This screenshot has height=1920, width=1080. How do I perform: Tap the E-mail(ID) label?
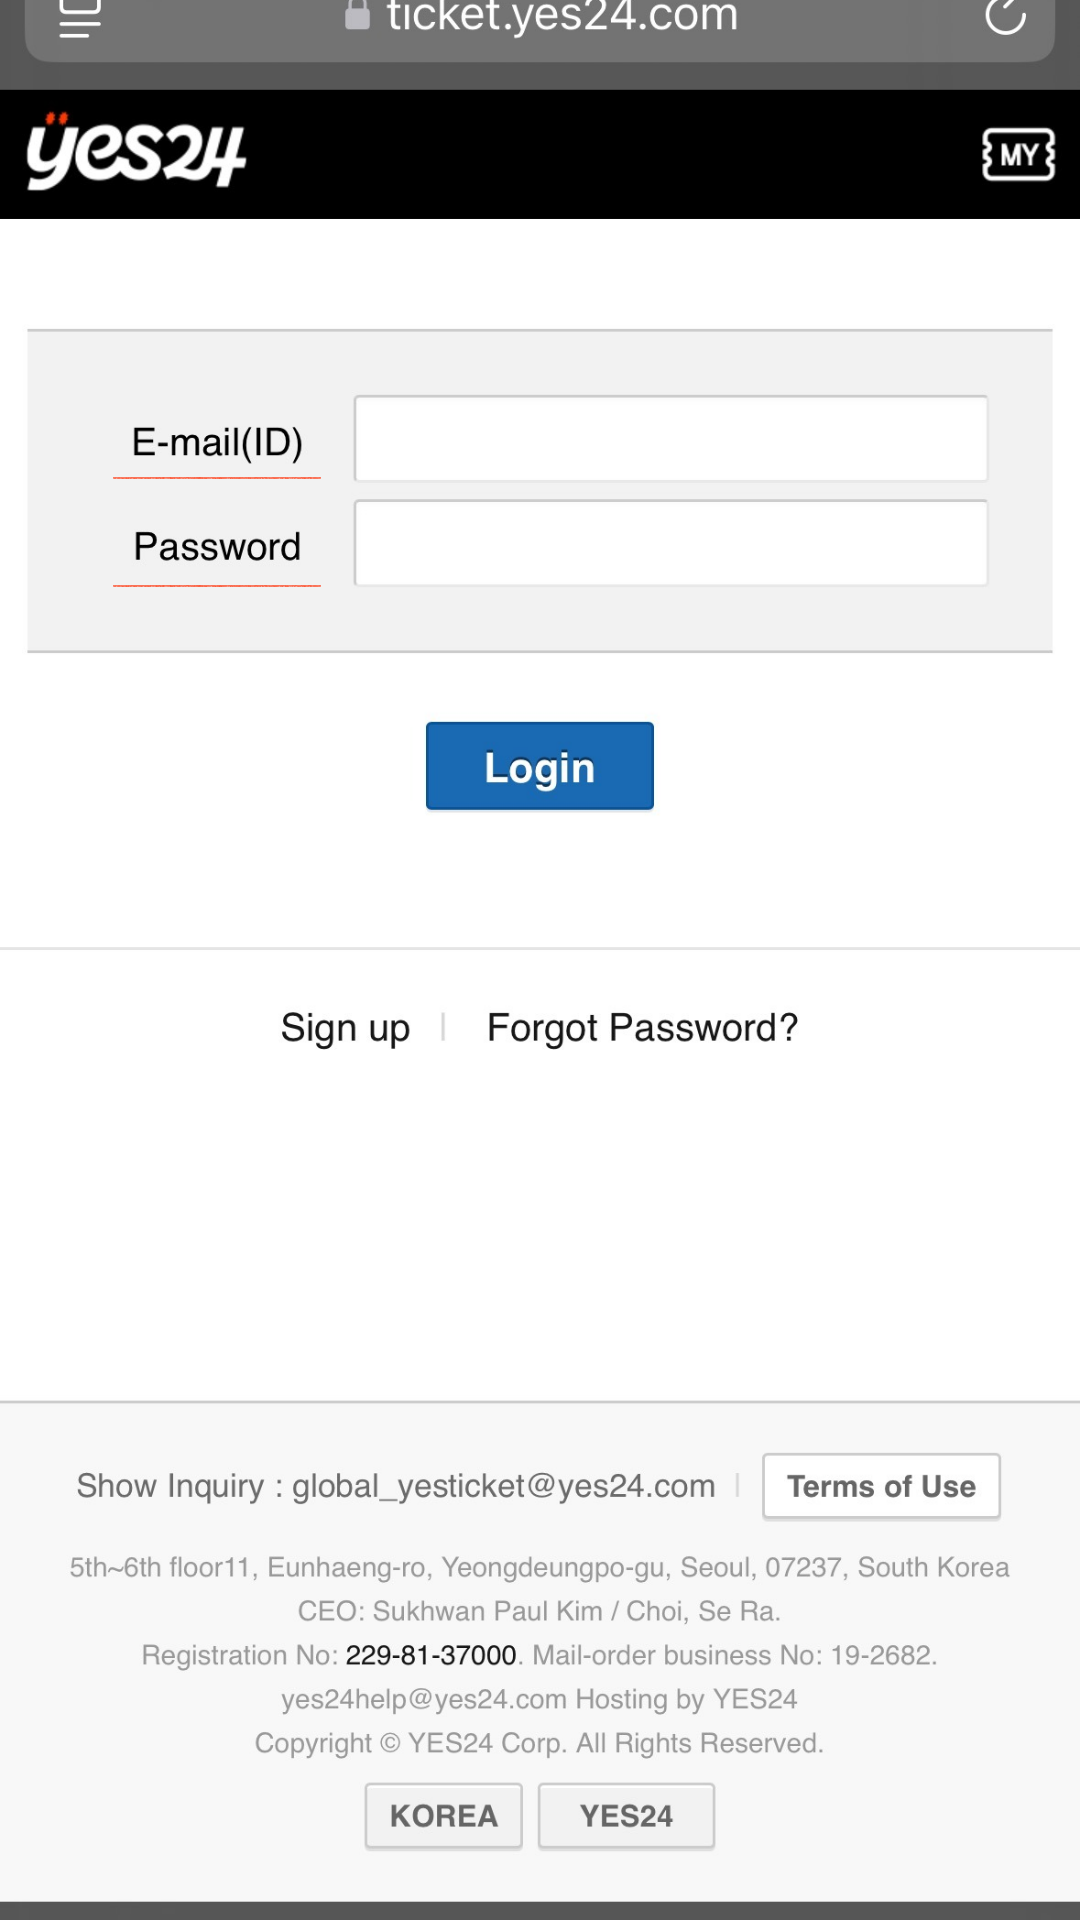click(217, 442)
